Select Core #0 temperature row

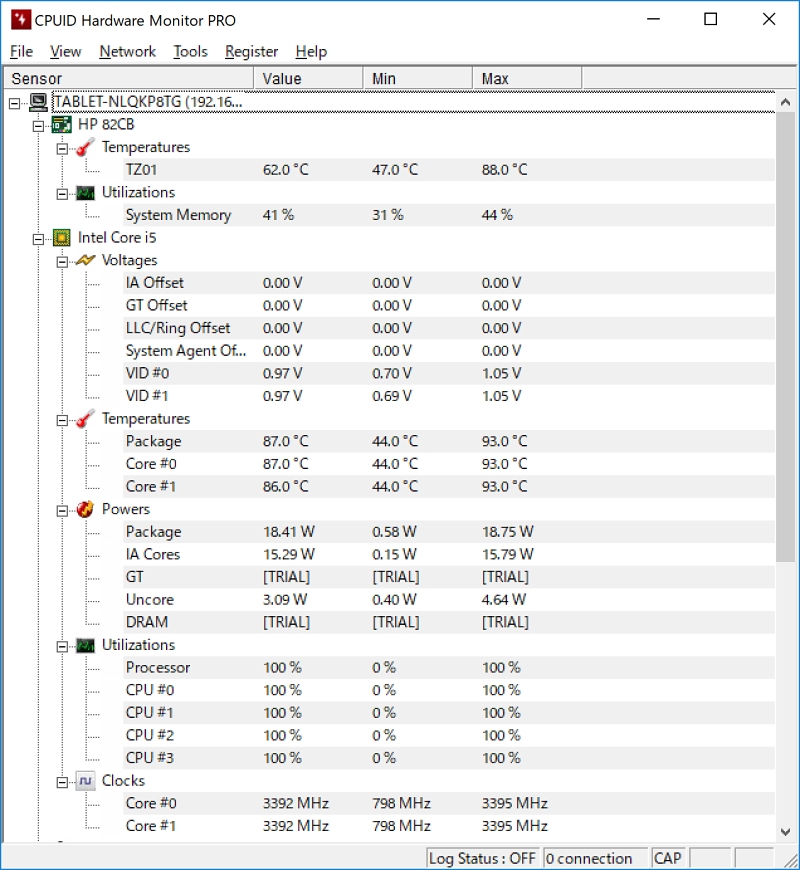pyautogui.click(x=449, y=464)
